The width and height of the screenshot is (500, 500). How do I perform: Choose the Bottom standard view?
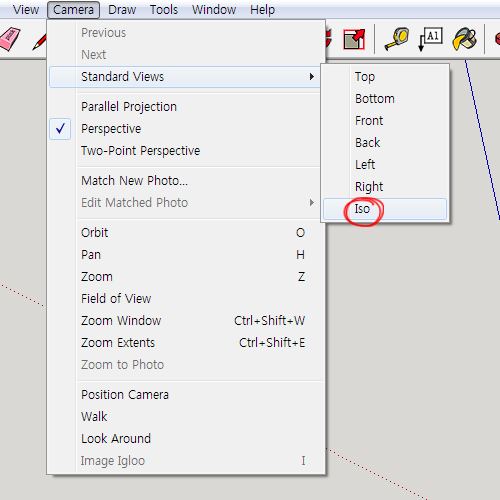(x=385, y=99)
